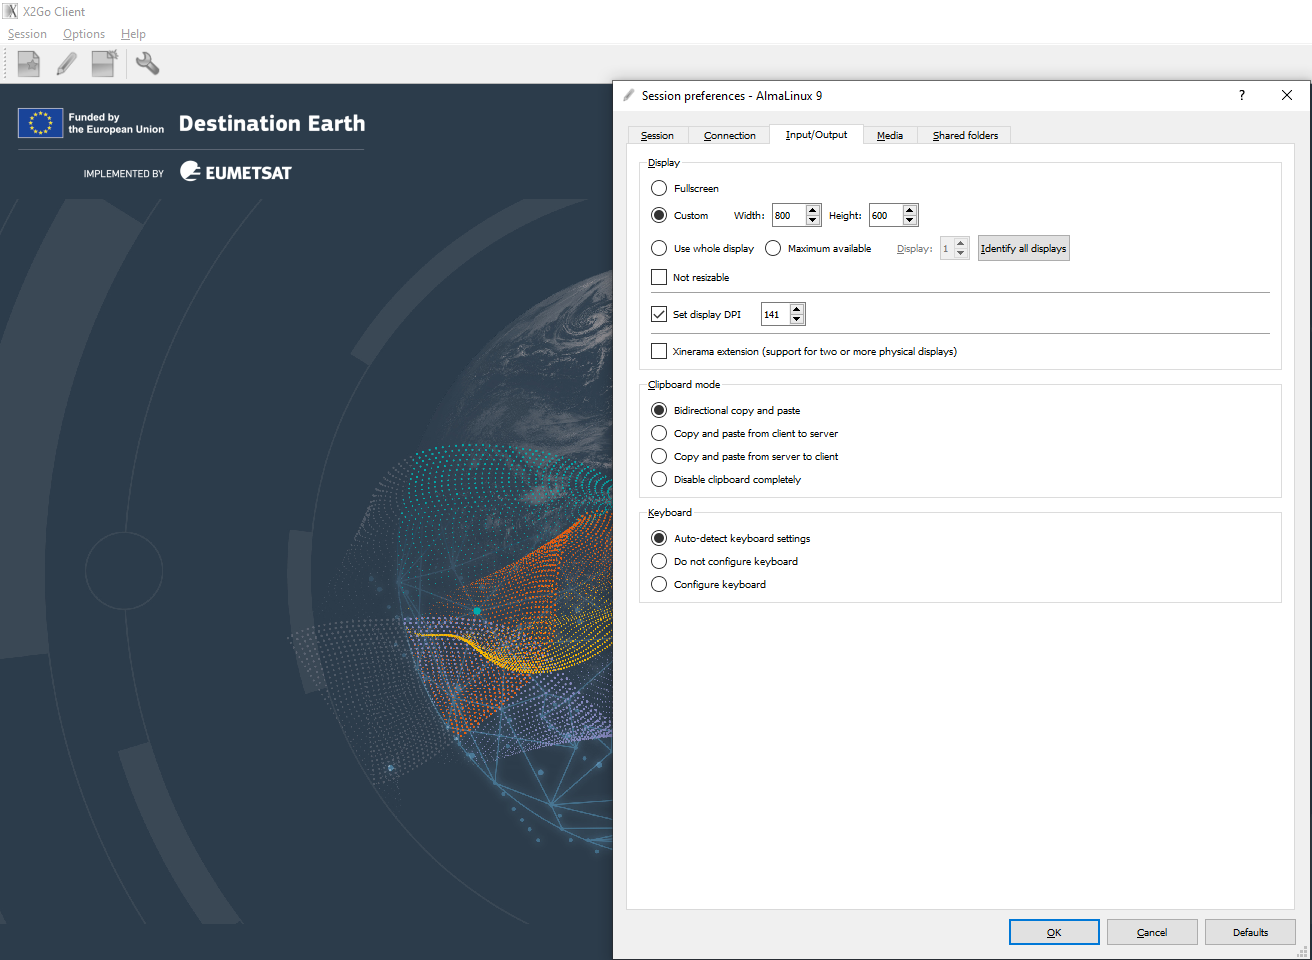Click the dialog resize grip corner
The height and width of the screenshot is (960, 1312).
pos(1303,952)
